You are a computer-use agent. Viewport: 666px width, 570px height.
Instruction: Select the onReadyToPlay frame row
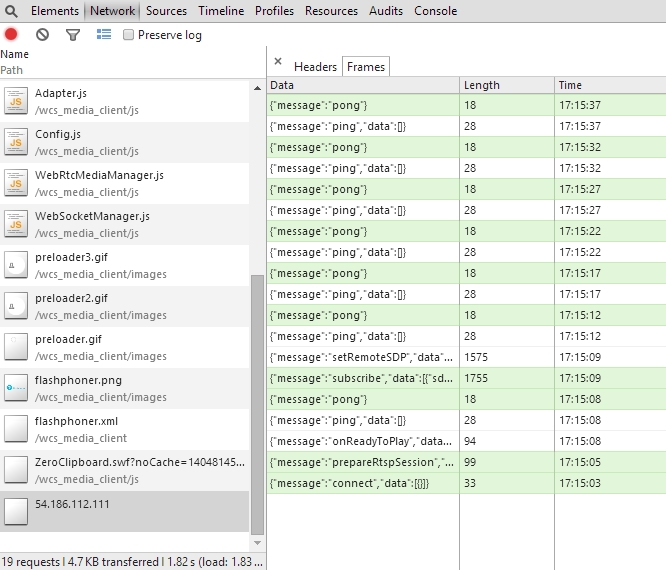[466, 441]
